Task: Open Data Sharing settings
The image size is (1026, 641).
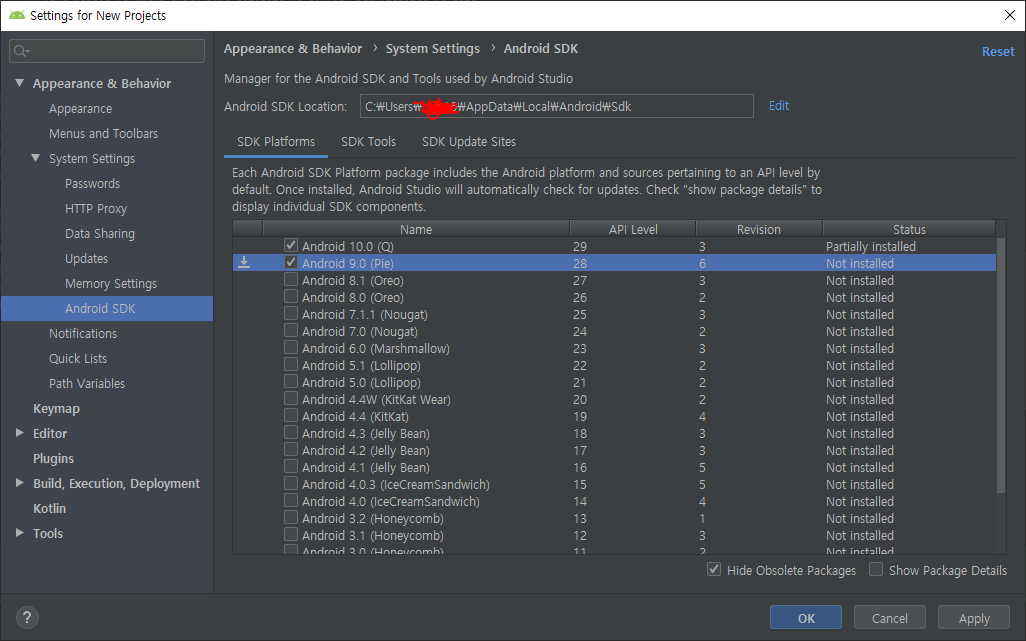Action: [x=99, y=234]
